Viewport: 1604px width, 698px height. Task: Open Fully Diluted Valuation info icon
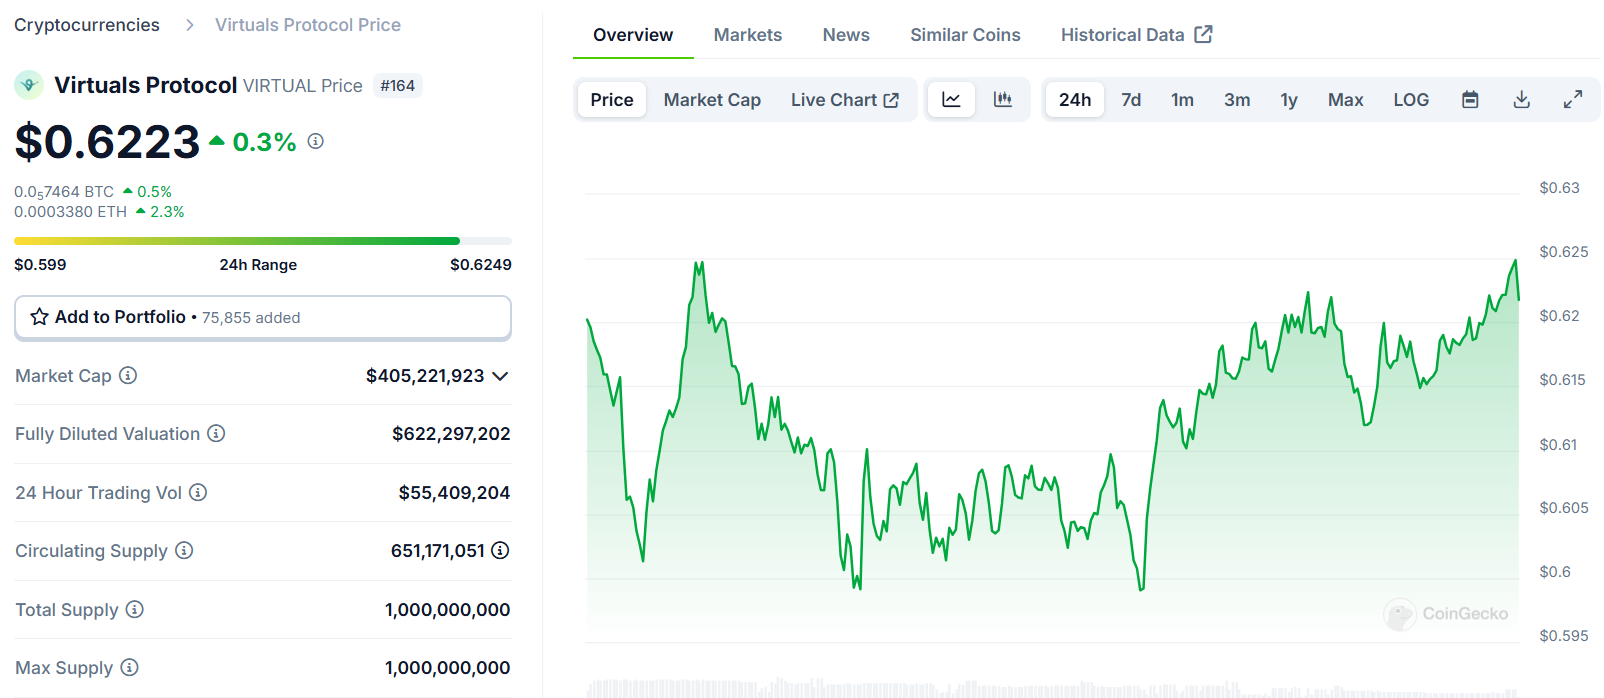point(216,433)
